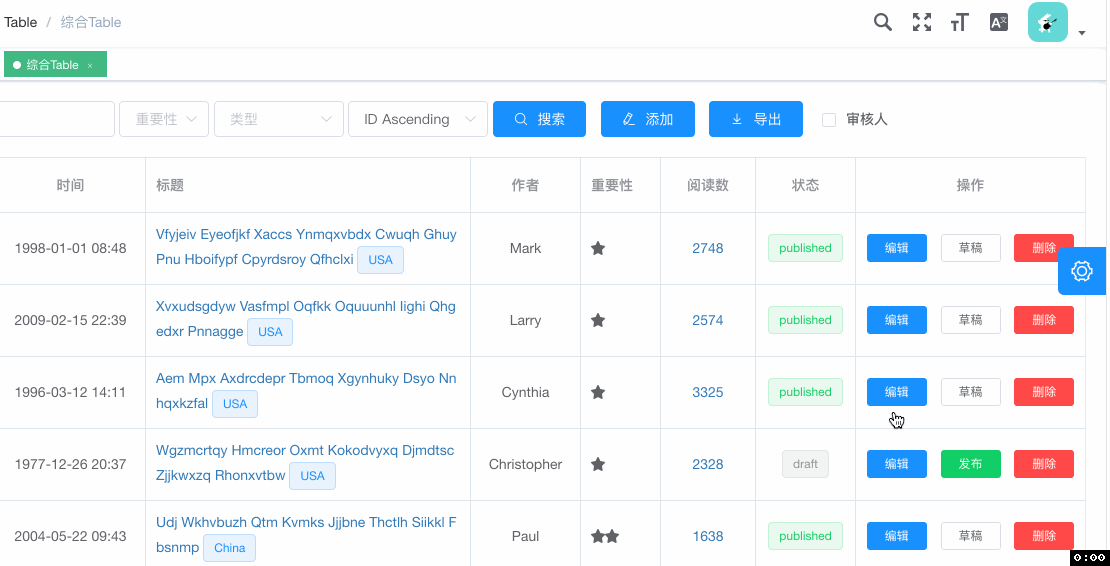Click the 搜索 search button
The width and height of the screenshot is (1110, 566).
(x=539, y=119)
